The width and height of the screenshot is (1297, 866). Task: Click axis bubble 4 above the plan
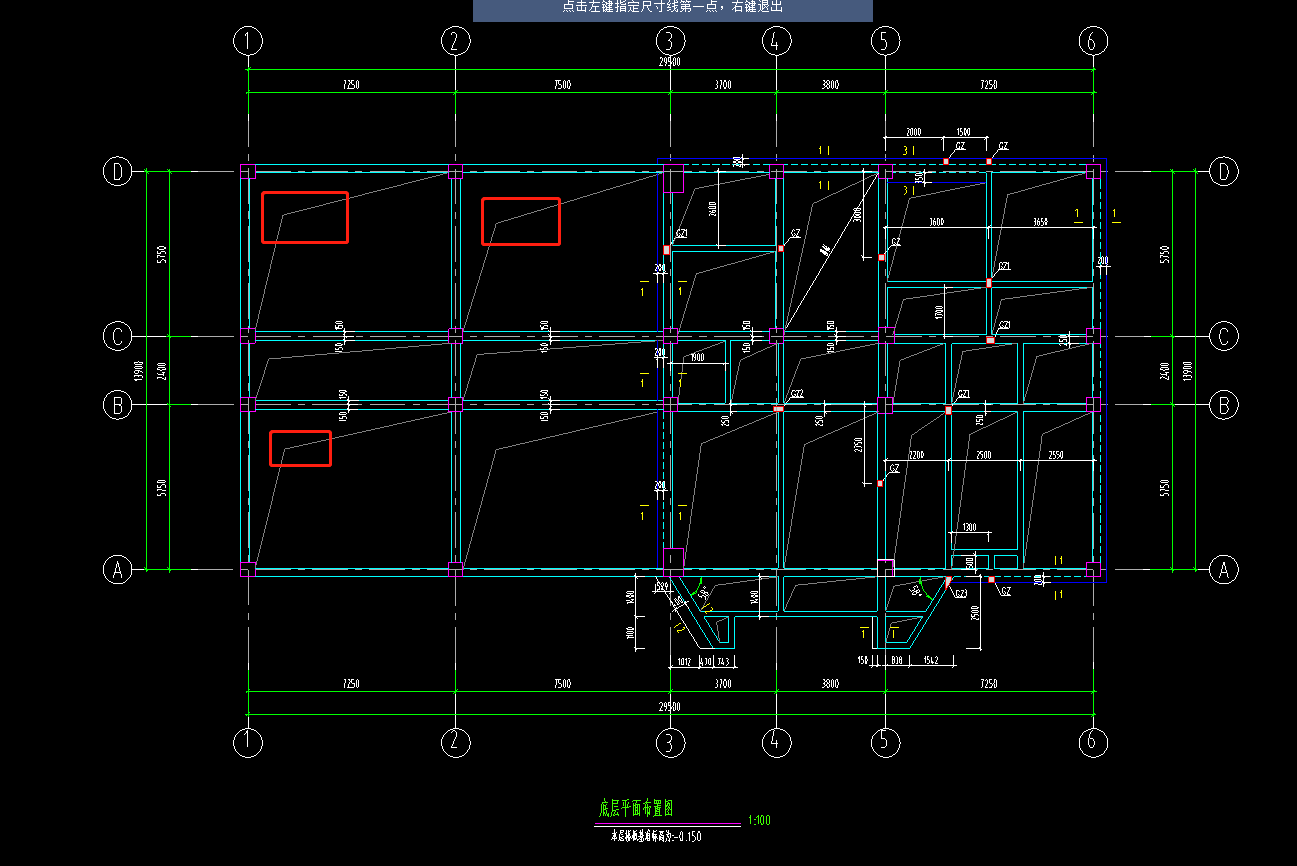[x=776, y=41]
